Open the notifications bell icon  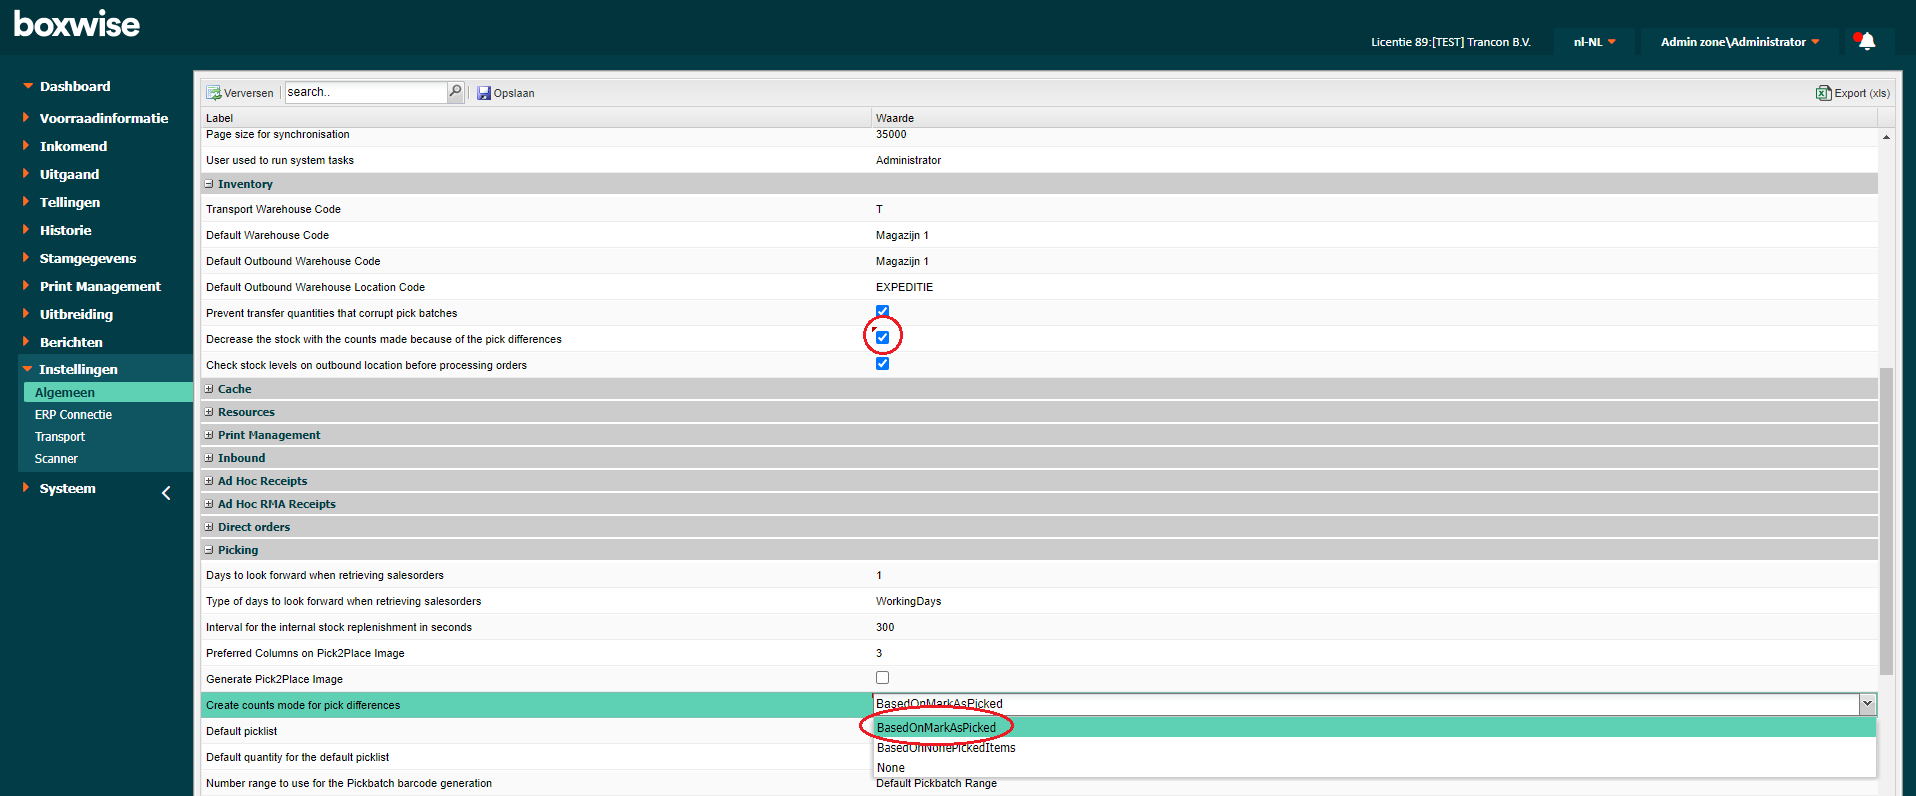point(1865,41)
